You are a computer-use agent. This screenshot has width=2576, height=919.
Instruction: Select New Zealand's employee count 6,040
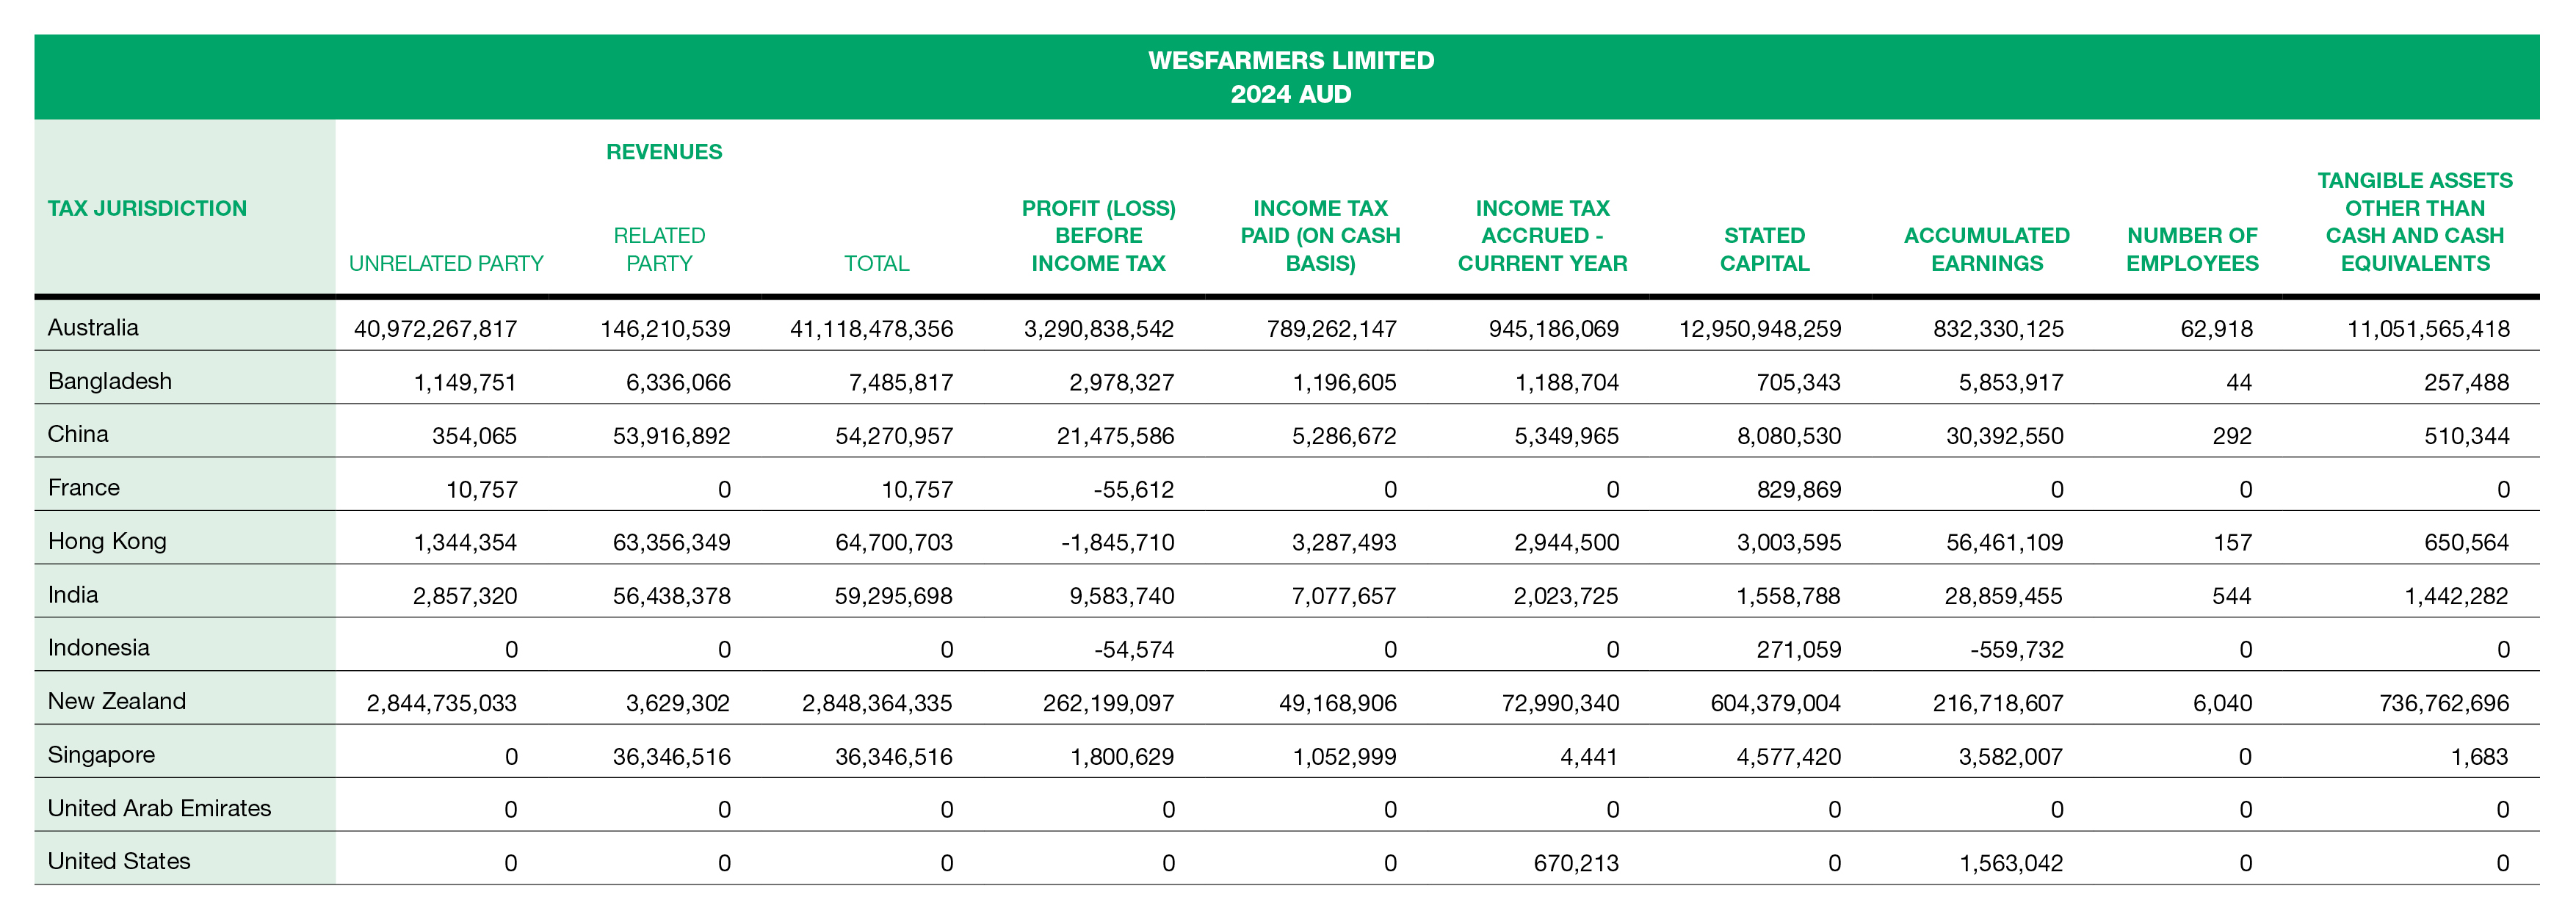(x=2222, y=703)
